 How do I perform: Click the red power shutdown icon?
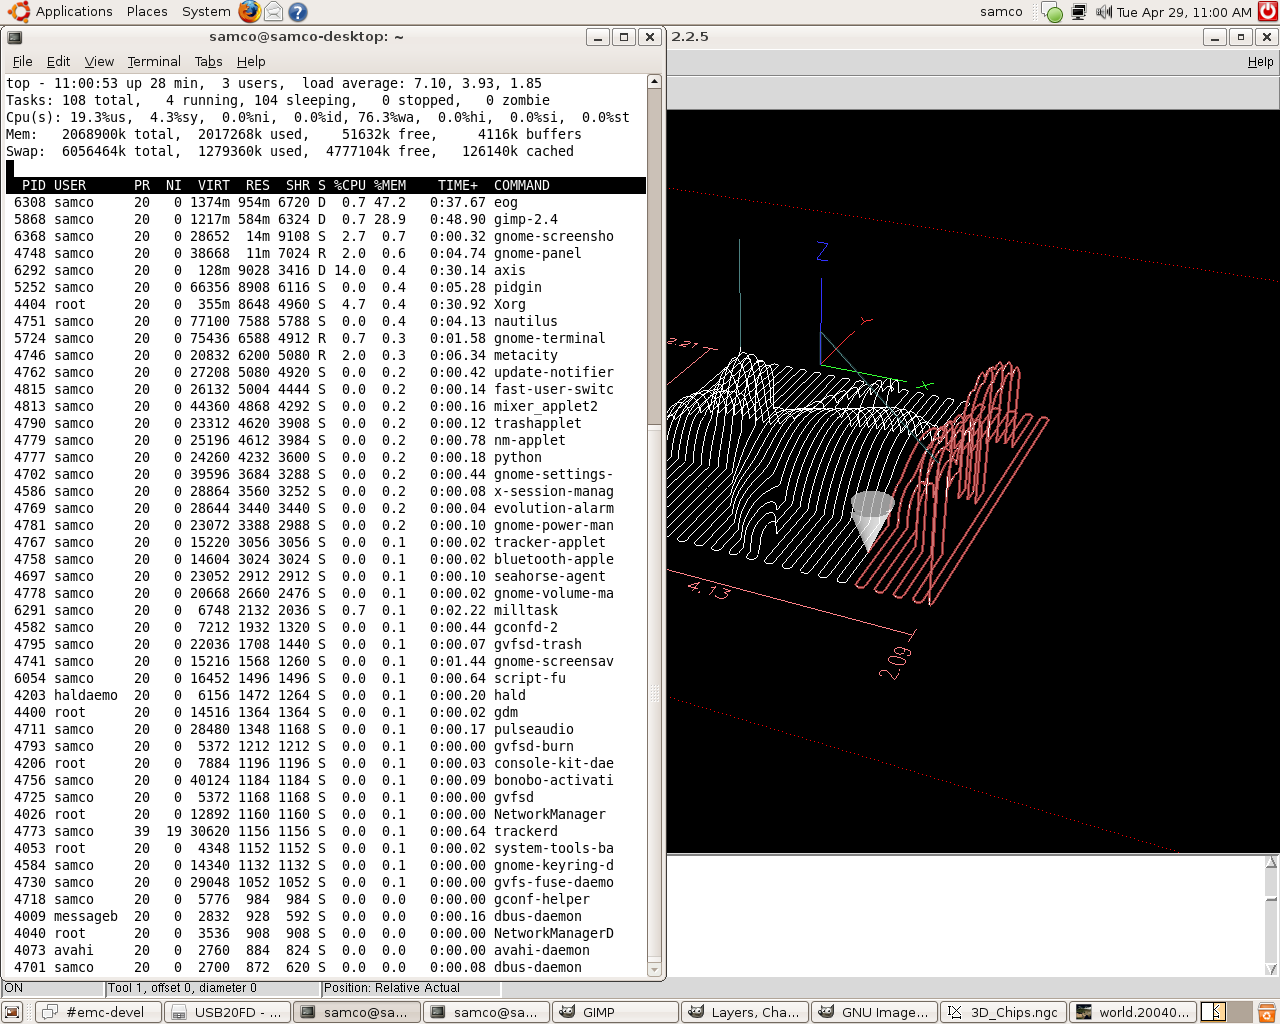(1268, 12)
